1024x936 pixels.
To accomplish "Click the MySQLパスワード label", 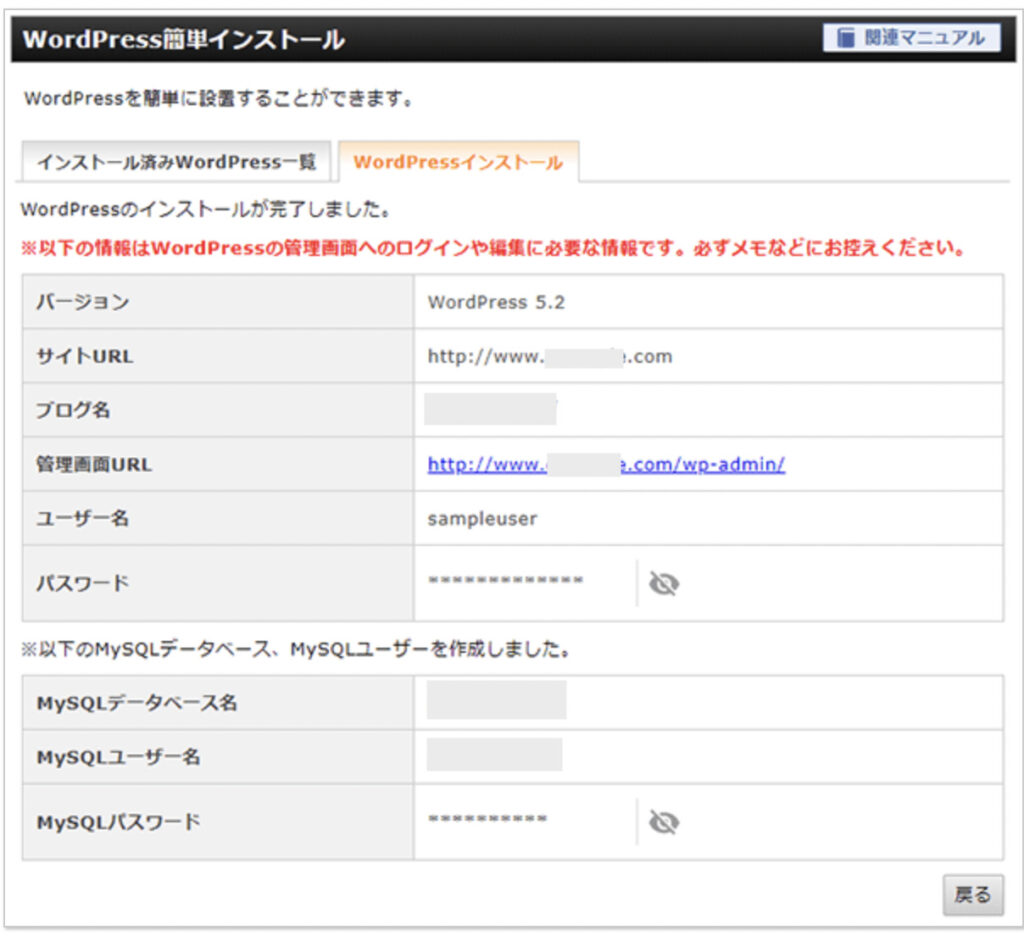I will click(118, 821).
